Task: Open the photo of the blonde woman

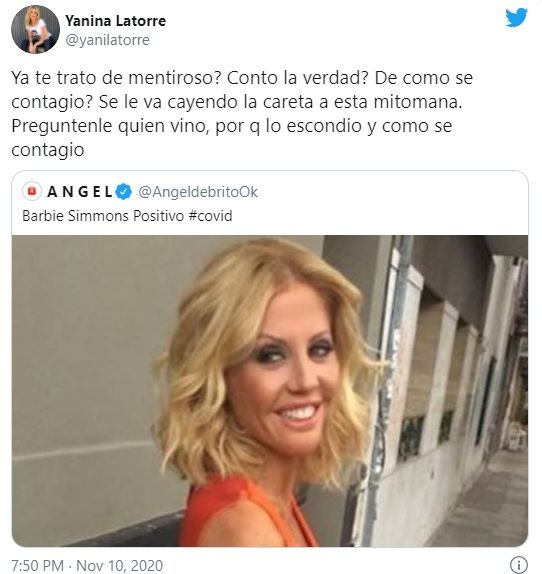Action: [x=270, y=391]
